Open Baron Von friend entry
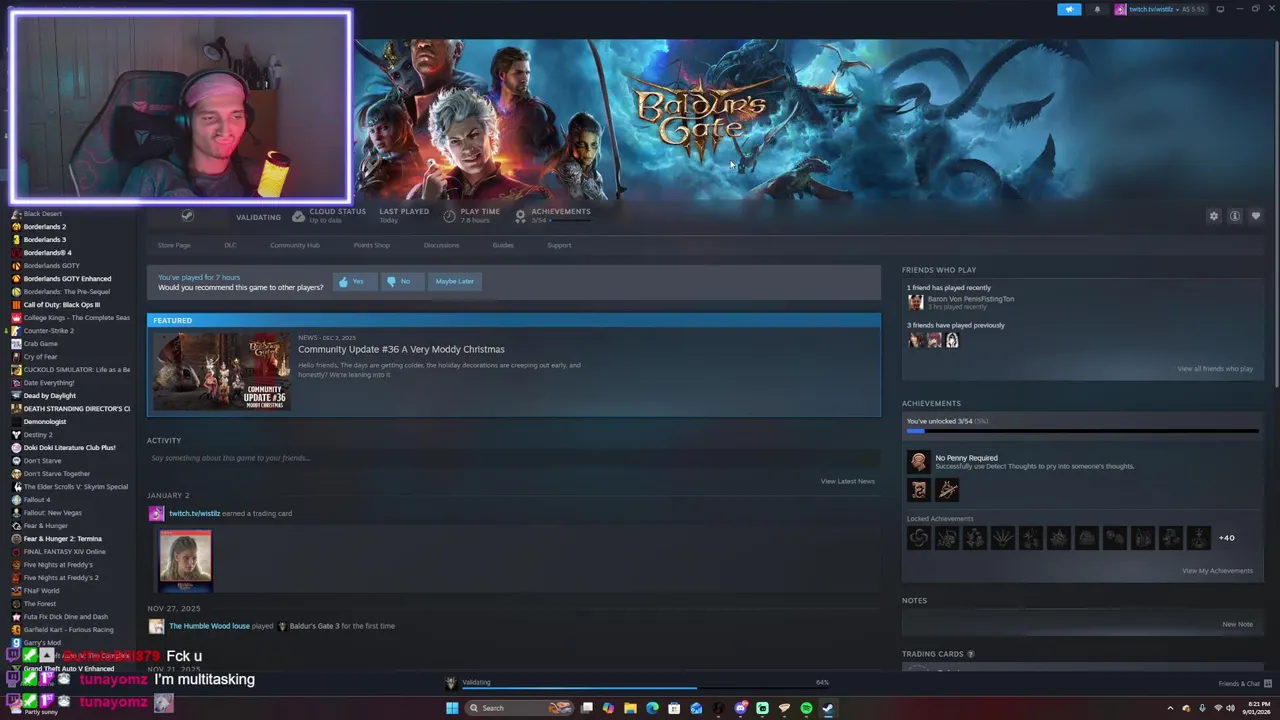Image resolution: width=1280 pixels, height=720 pixels. (970, 302)
